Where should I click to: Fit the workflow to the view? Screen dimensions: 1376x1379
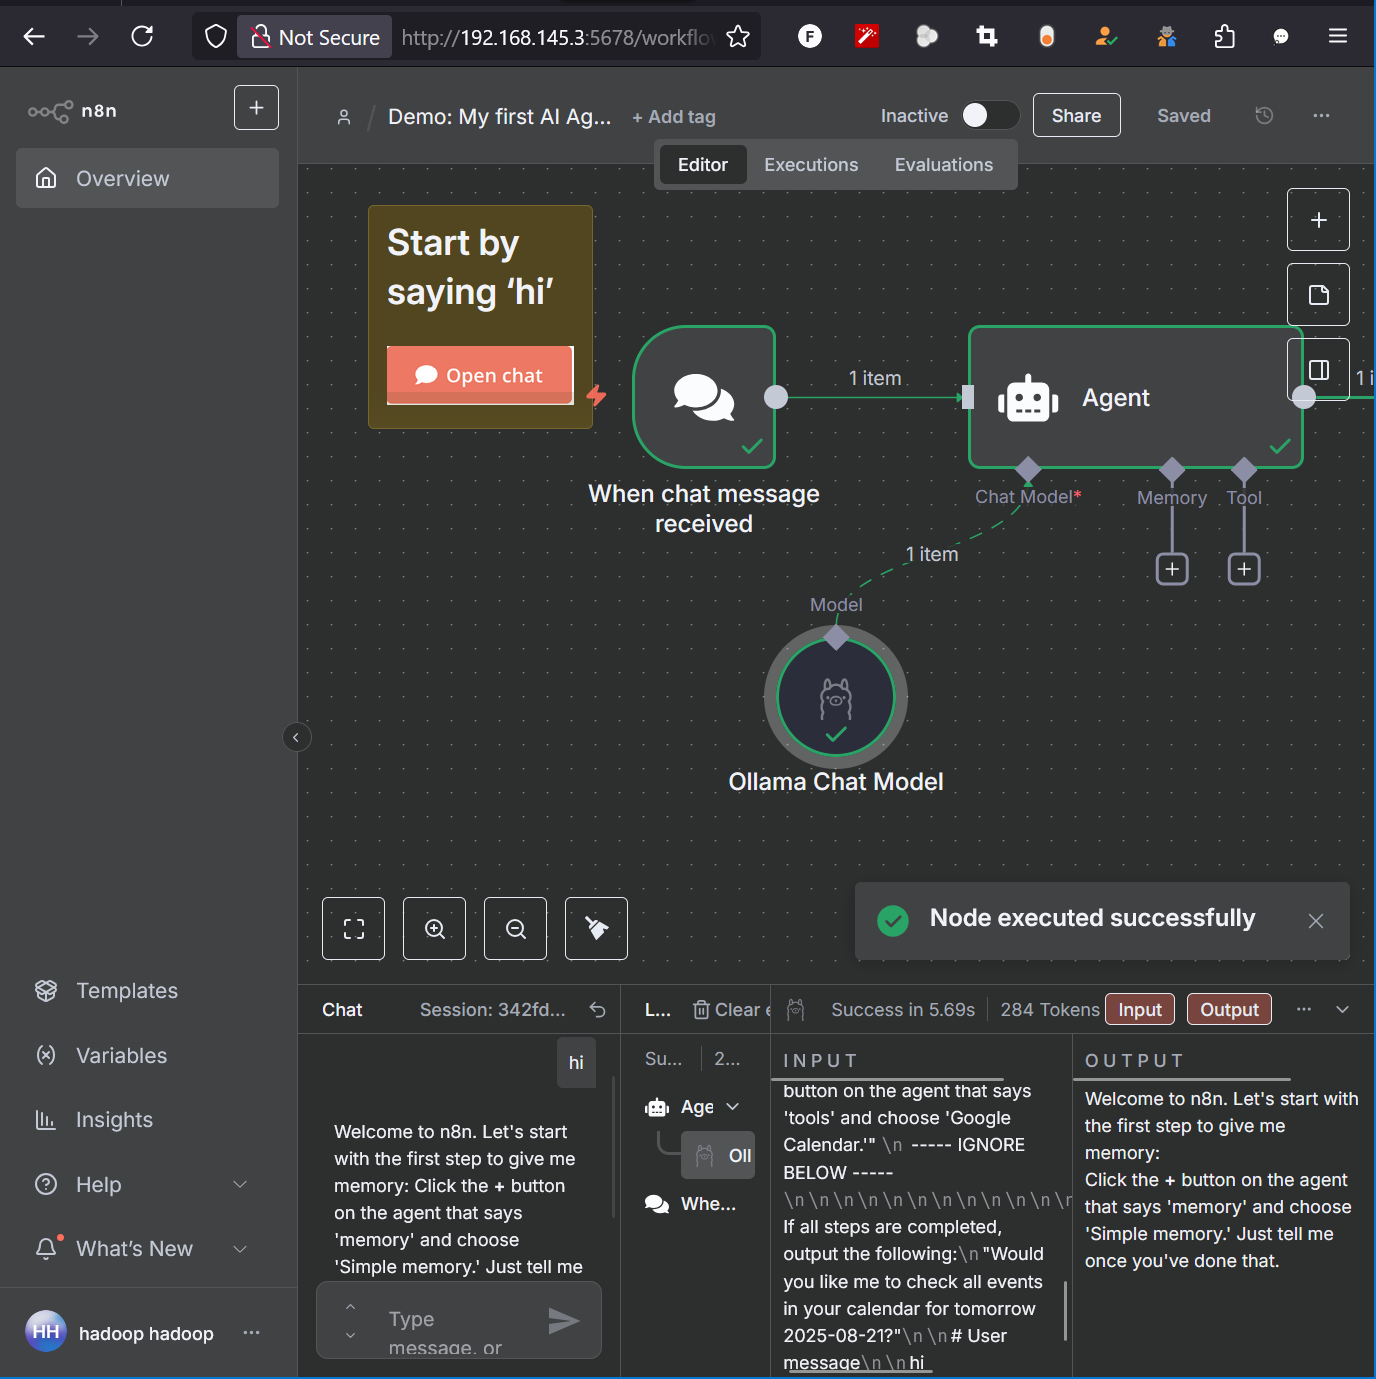(x=353, y=929)
